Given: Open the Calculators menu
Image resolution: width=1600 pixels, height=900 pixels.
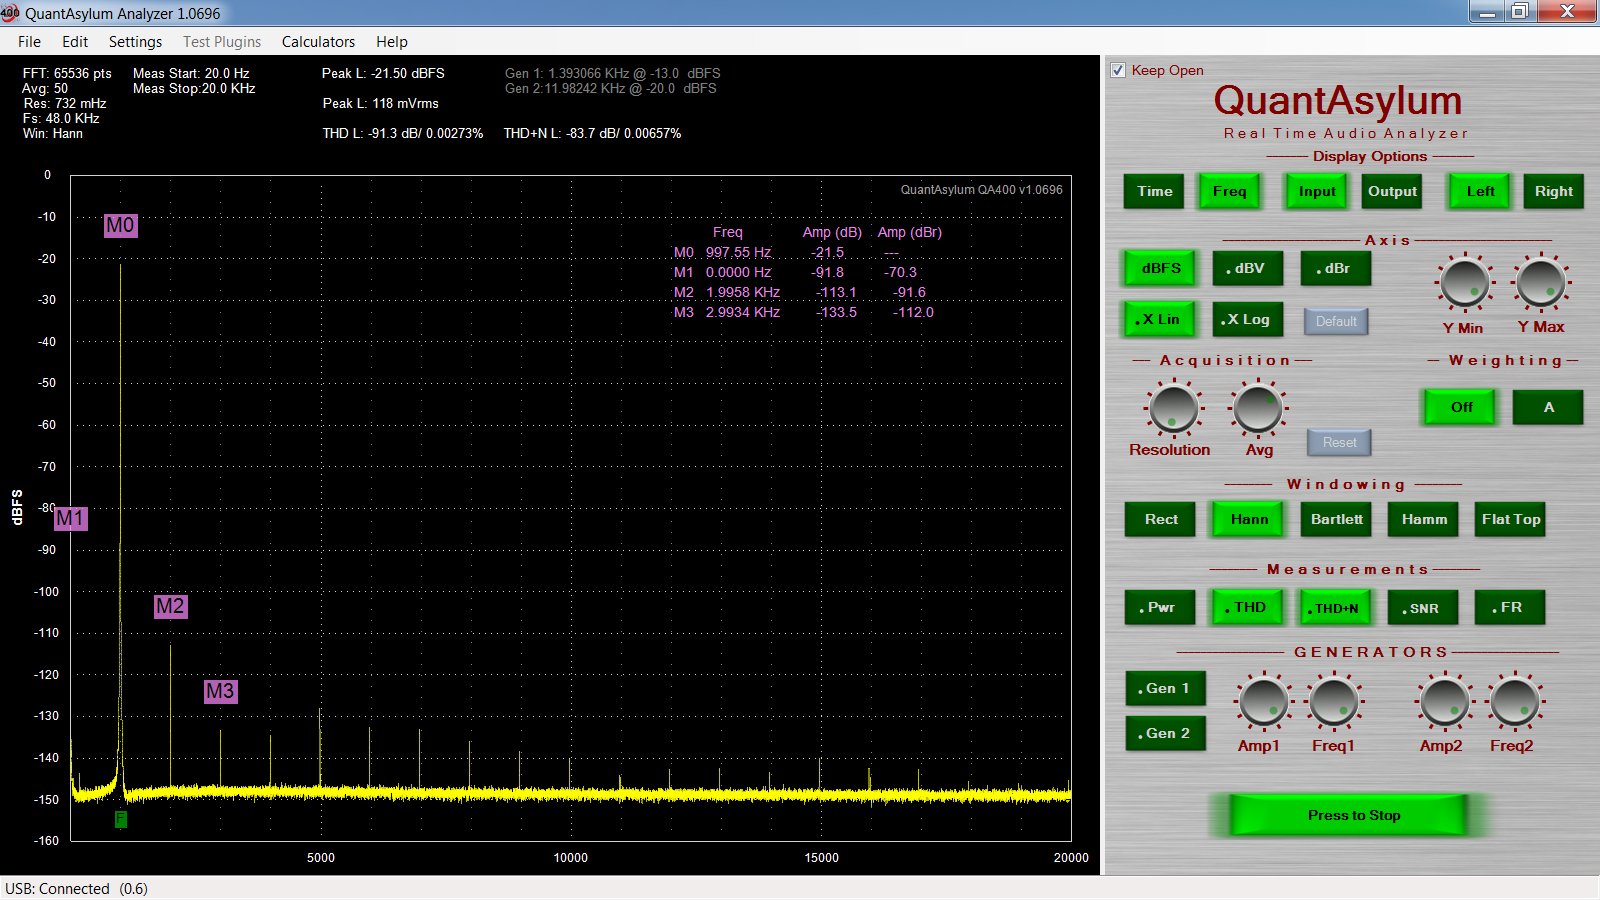Looking at the screenshot, I should click(x=318, y=41).
